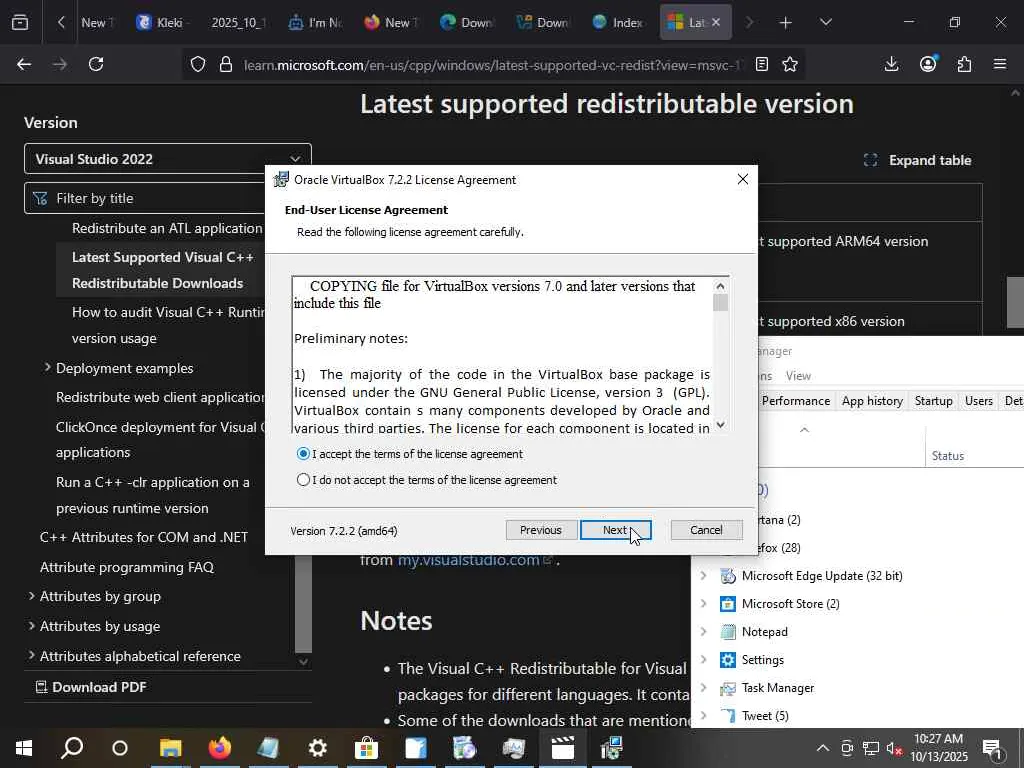
Task: Show hidden system tray icons chevron
Action: [823, 748]
